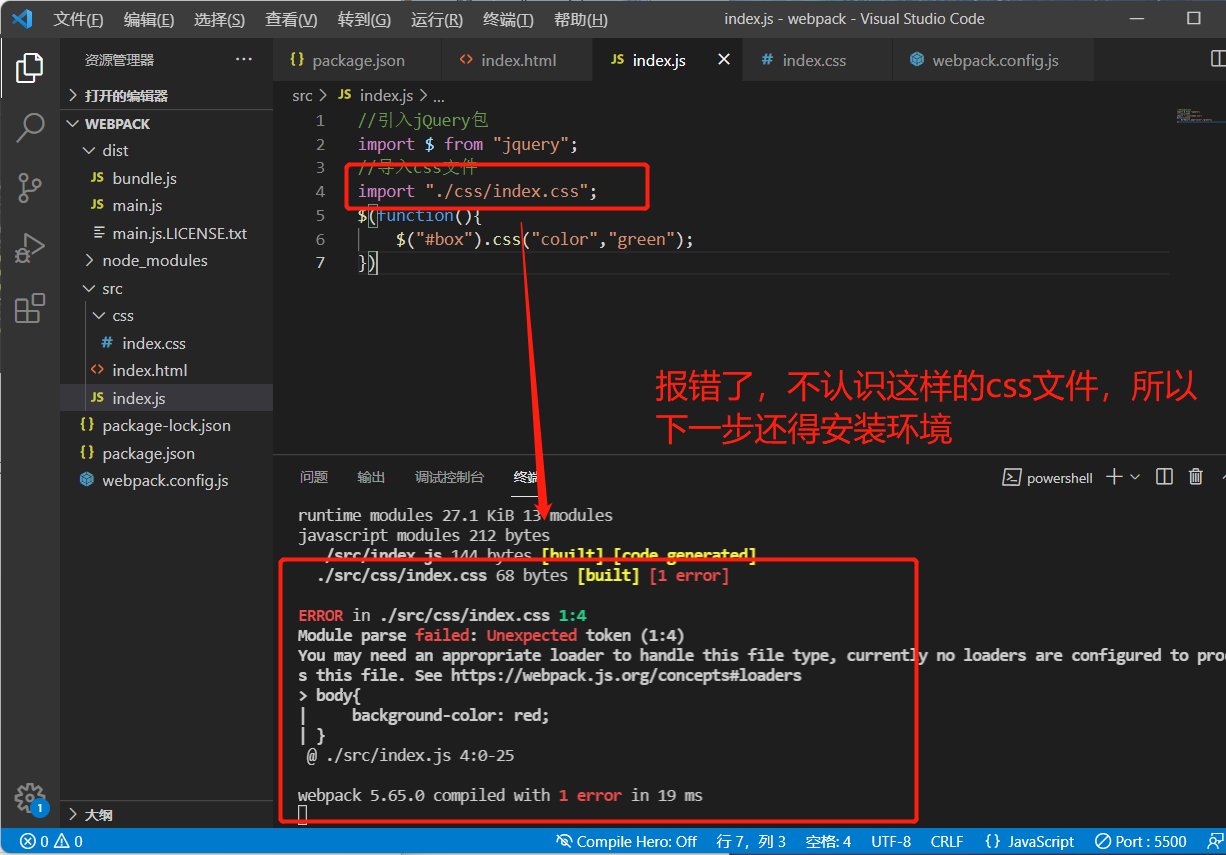Click the powershell terminal label
Viewport: 1226px width, 855px height.
point(1048,478)
